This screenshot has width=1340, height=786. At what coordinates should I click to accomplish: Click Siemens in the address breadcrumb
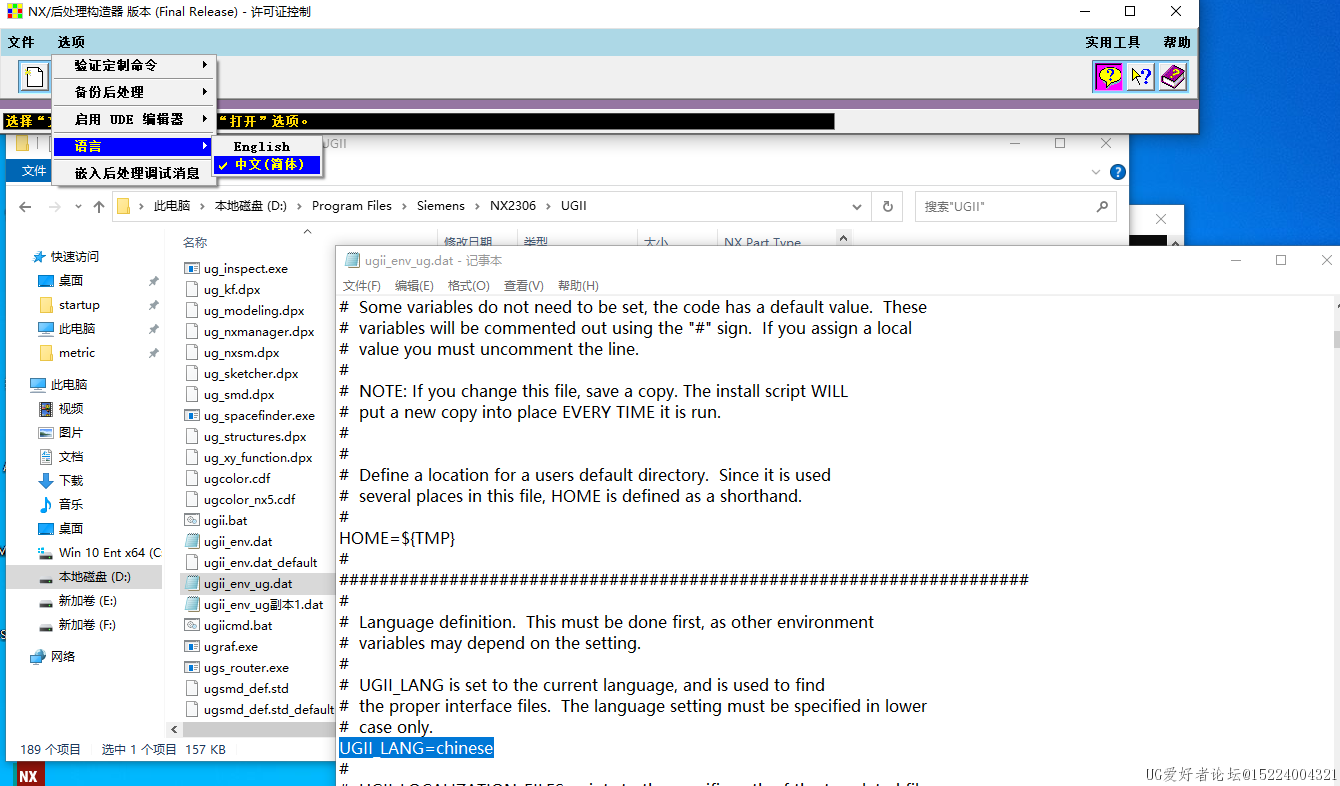point(441,206)
